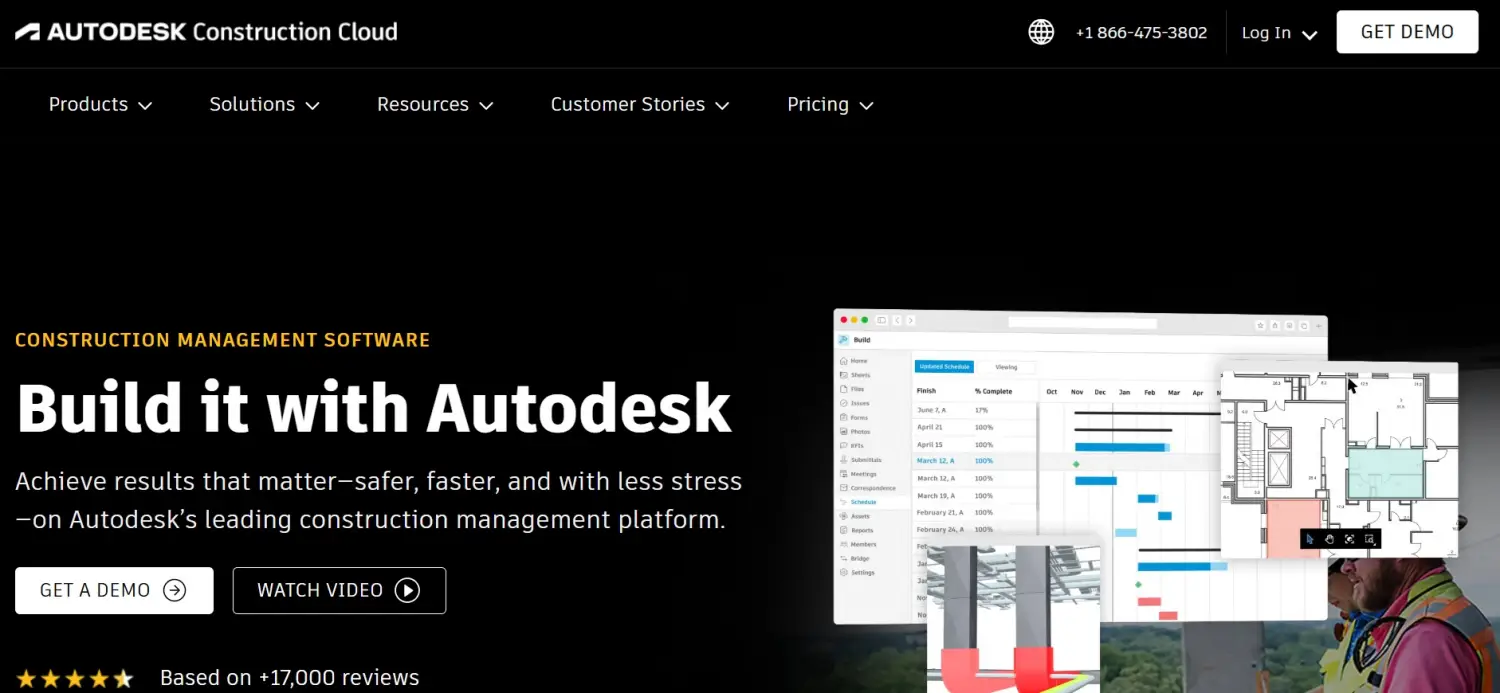Expand the Log In dropdown
This screenshot has height=693, width=1500.
coord(1279,33)
